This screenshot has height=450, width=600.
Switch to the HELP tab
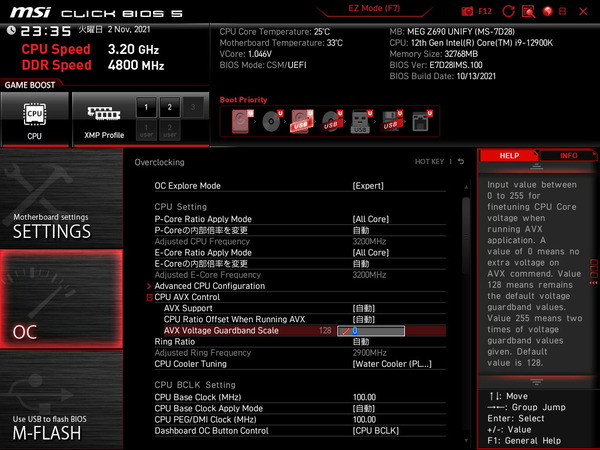509,156
